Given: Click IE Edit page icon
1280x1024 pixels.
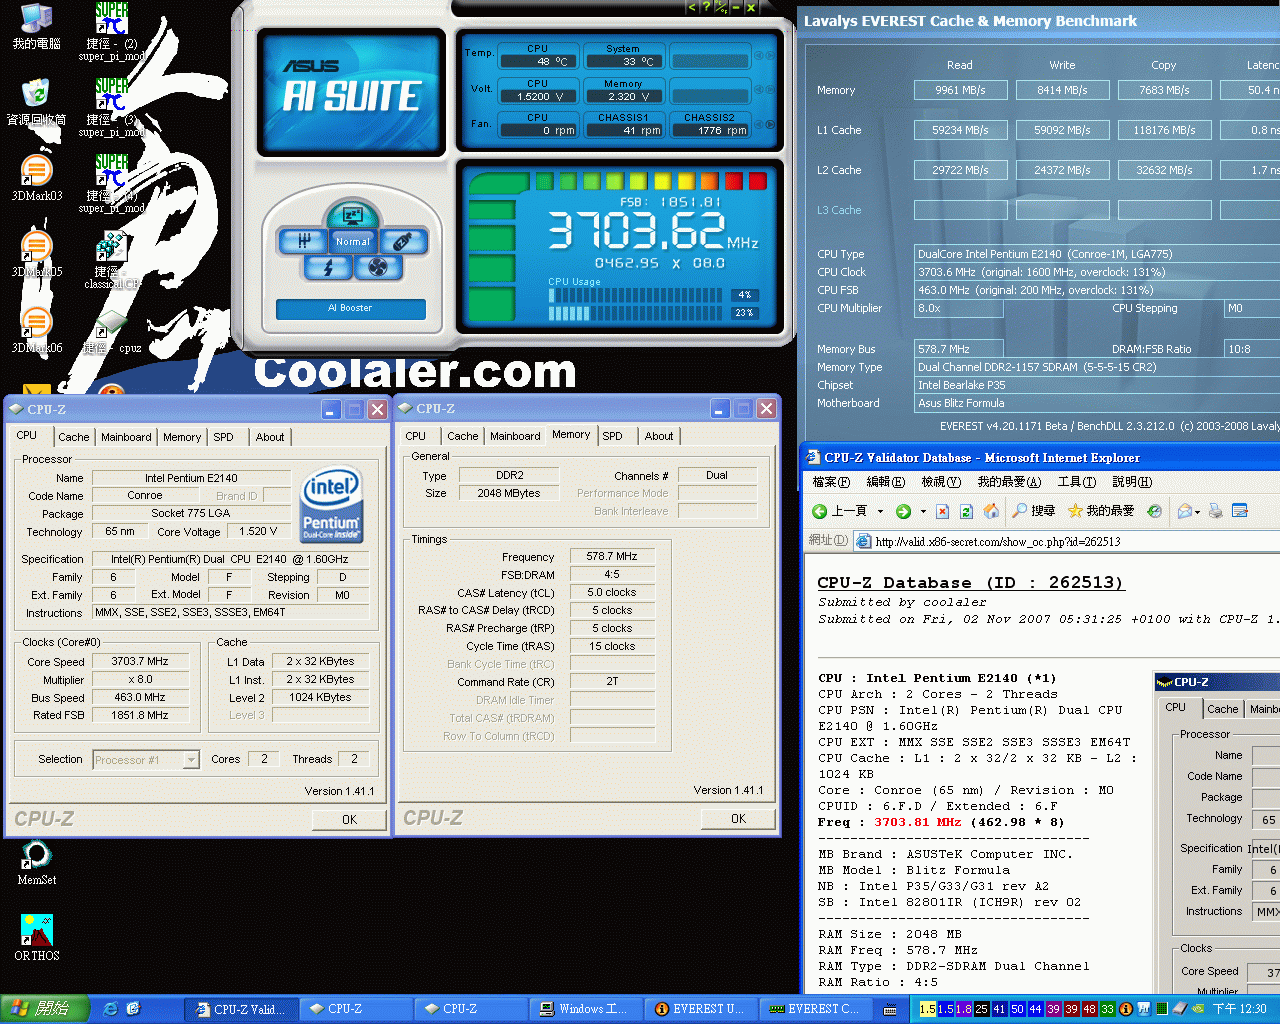Looking at the screenshot, I should [x=1240, y=511].
